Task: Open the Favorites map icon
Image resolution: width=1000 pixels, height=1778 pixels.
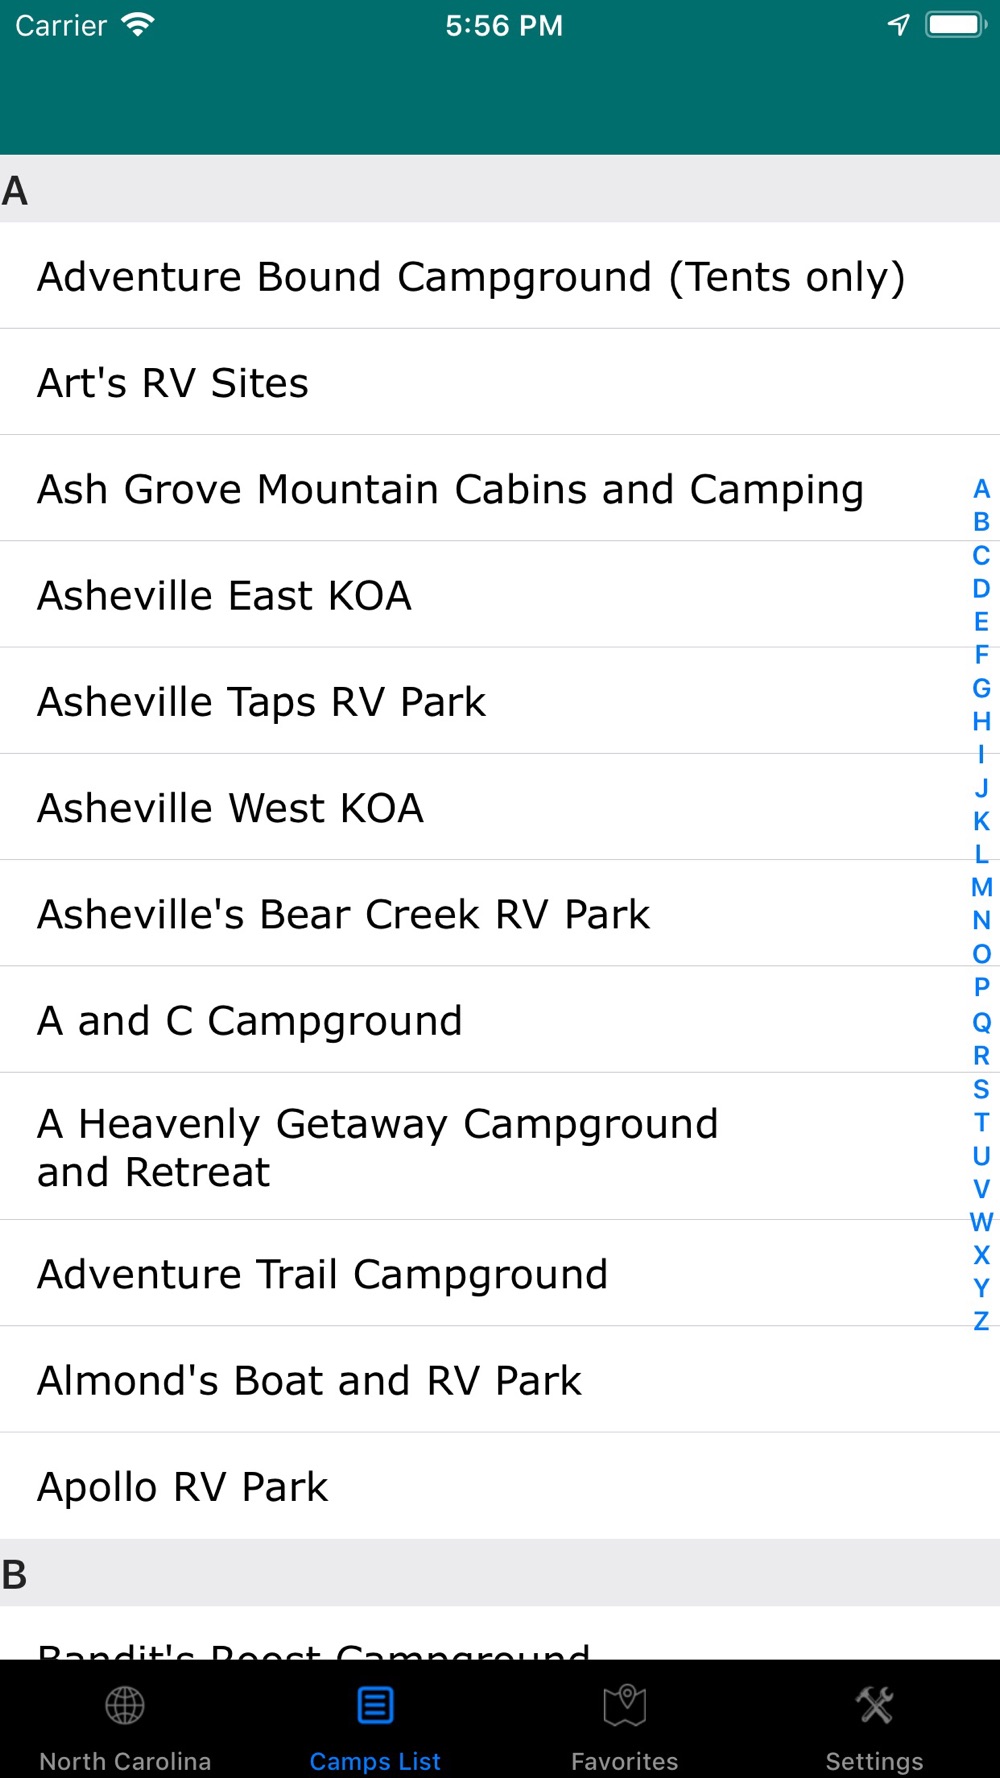Action: click(x=625, y=1706)
